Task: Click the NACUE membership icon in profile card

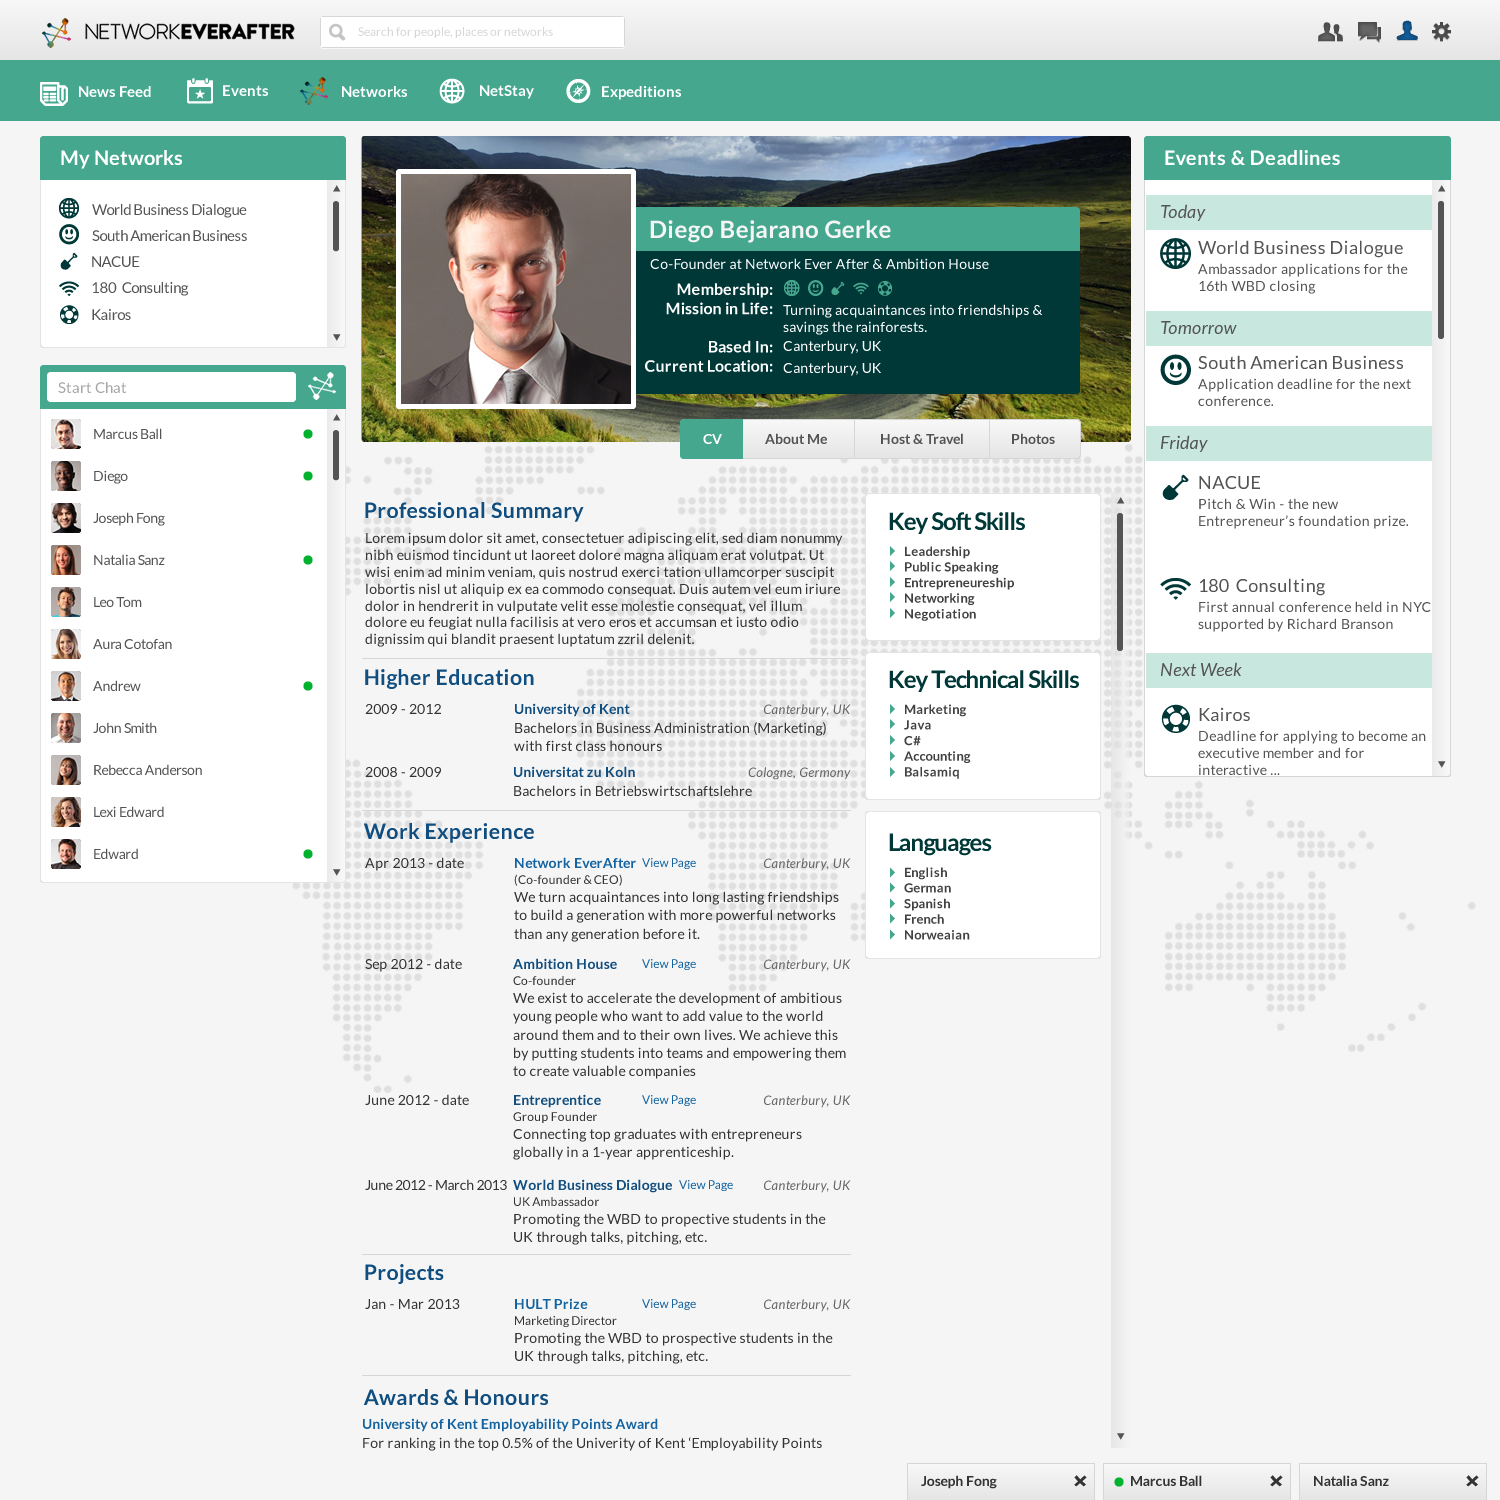Action: pos(838,289)
